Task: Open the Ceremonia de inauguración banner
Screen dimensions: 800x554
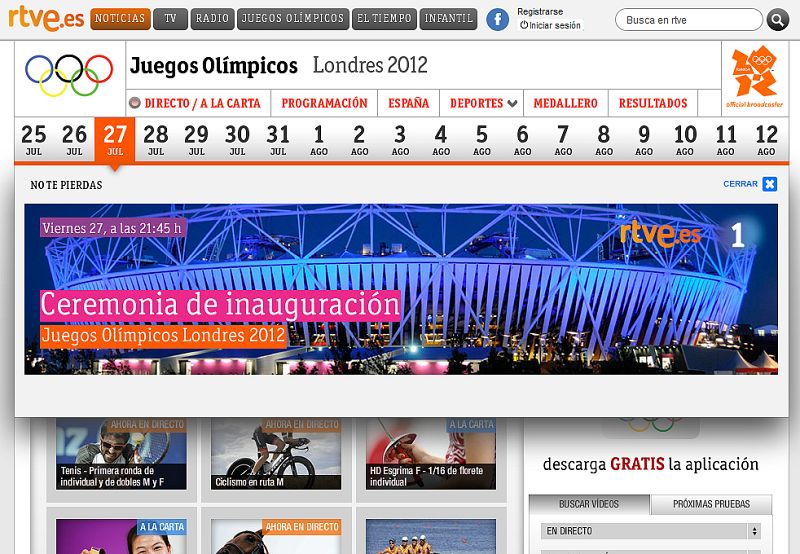Action: click(400, 289)
